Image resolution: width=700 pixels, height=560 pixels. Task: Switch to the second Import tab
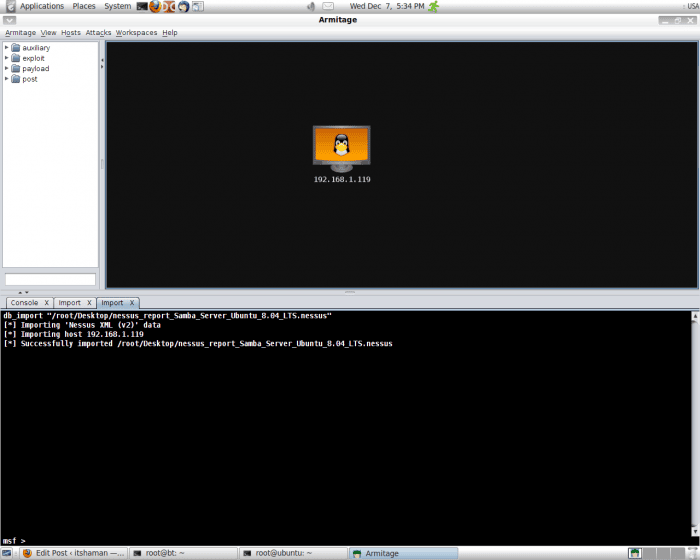tap(112, 303)
